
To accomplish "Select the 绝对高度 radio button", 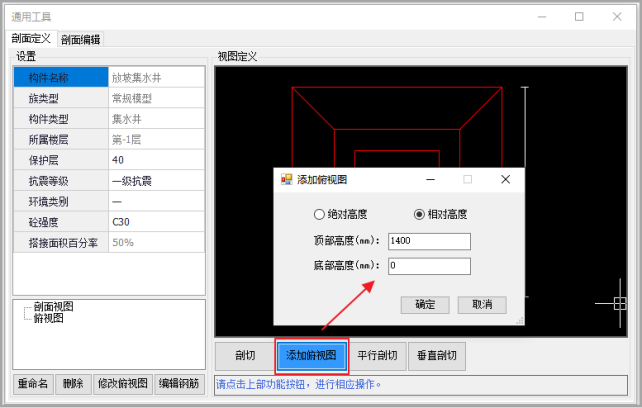I will point(320,214).
